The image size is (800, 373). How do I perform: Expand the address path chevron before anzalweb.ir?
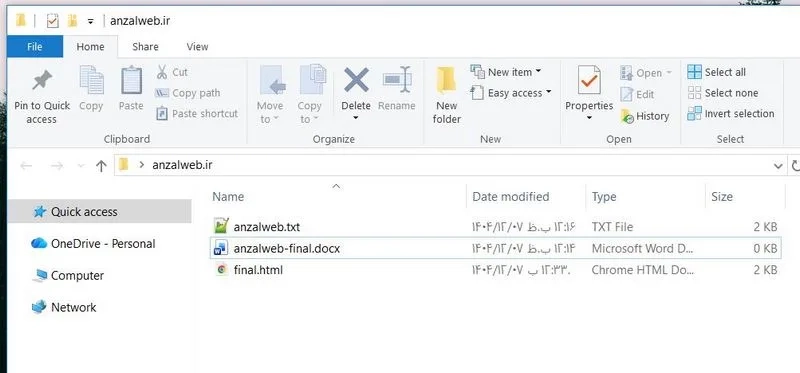tap(141, 165)
